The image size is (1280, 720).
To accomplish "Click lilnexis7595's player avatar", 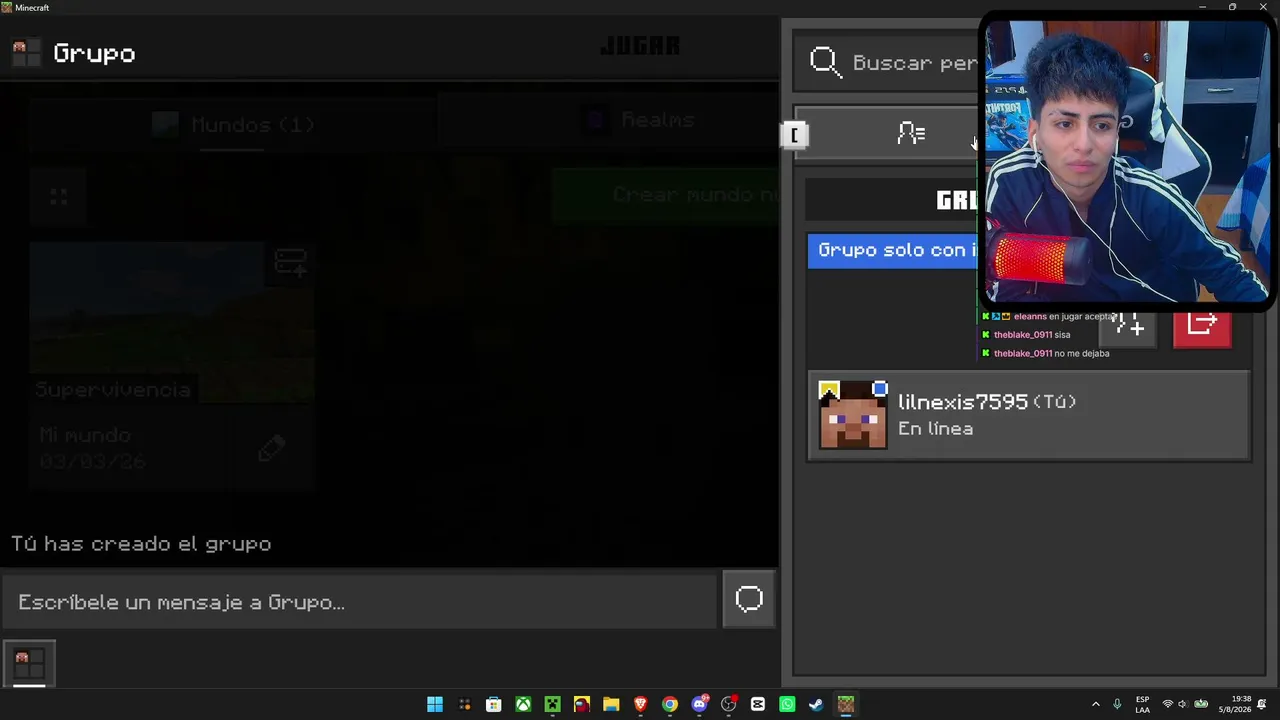I will tap(853, 415).
